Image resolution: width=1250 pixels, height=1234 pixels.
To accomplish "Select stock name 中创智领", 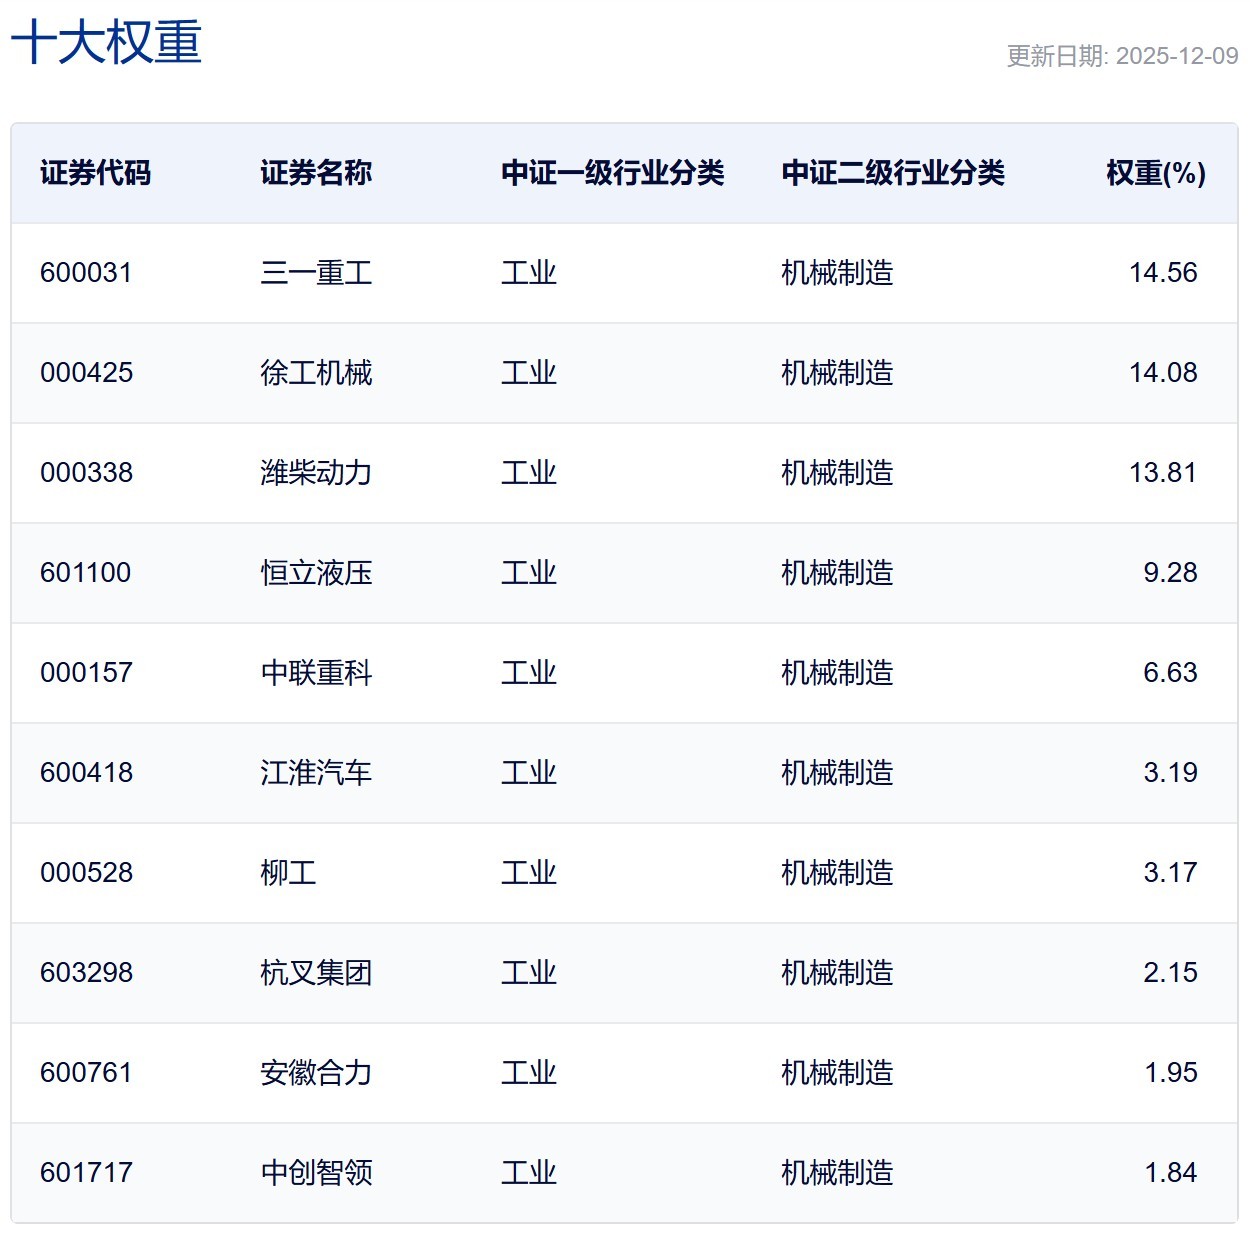I will click(x=316, y=1173).
